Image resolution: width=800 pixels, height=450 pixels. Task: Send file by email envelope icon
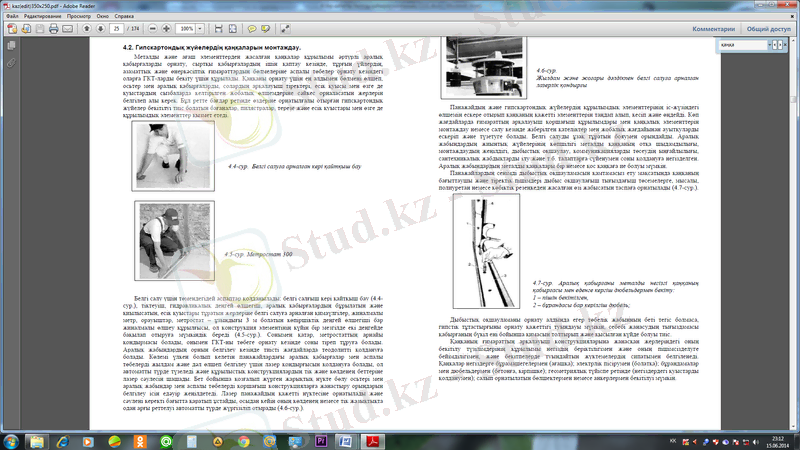click(67, 29)
